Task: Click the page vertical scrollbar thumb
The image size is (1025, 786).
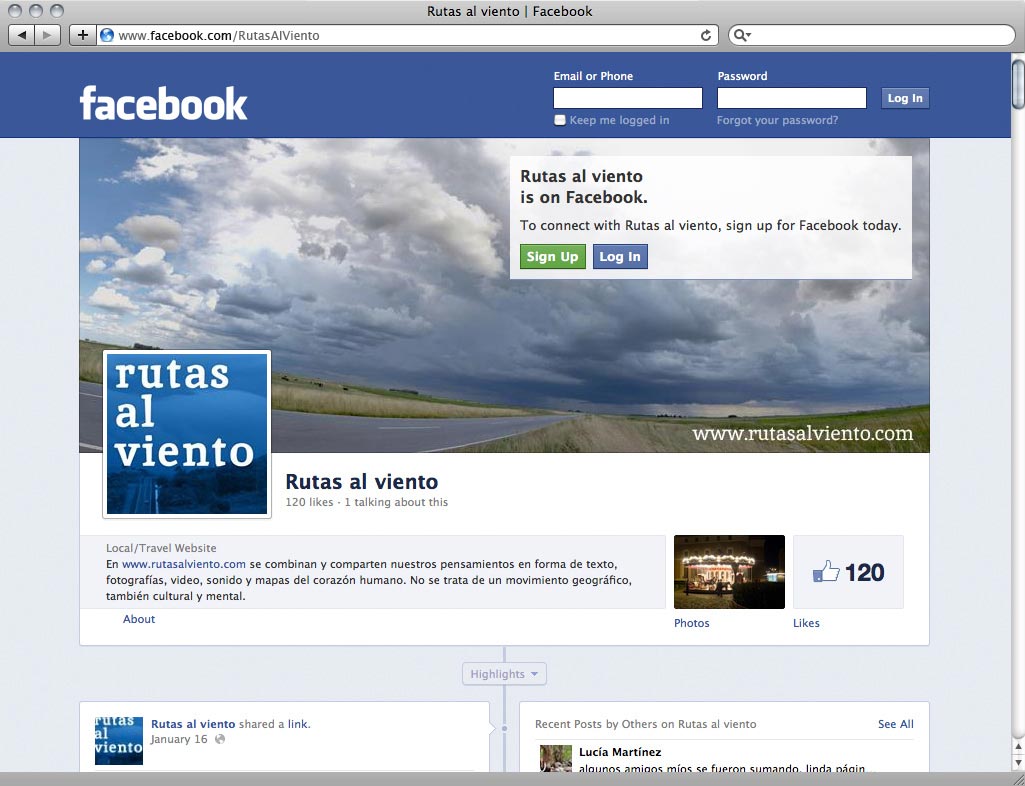Action: click(1018, 84)
